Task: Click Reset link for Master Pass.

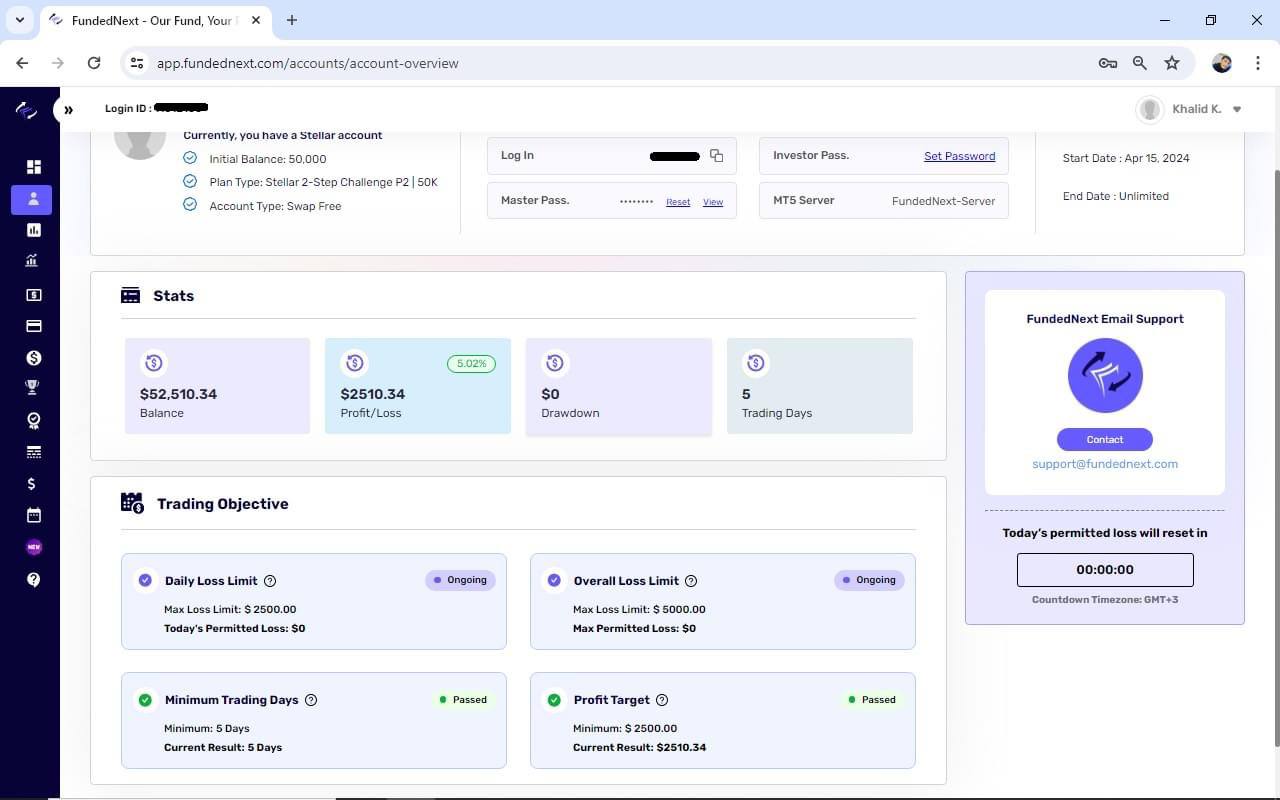Action: point(678,202)
